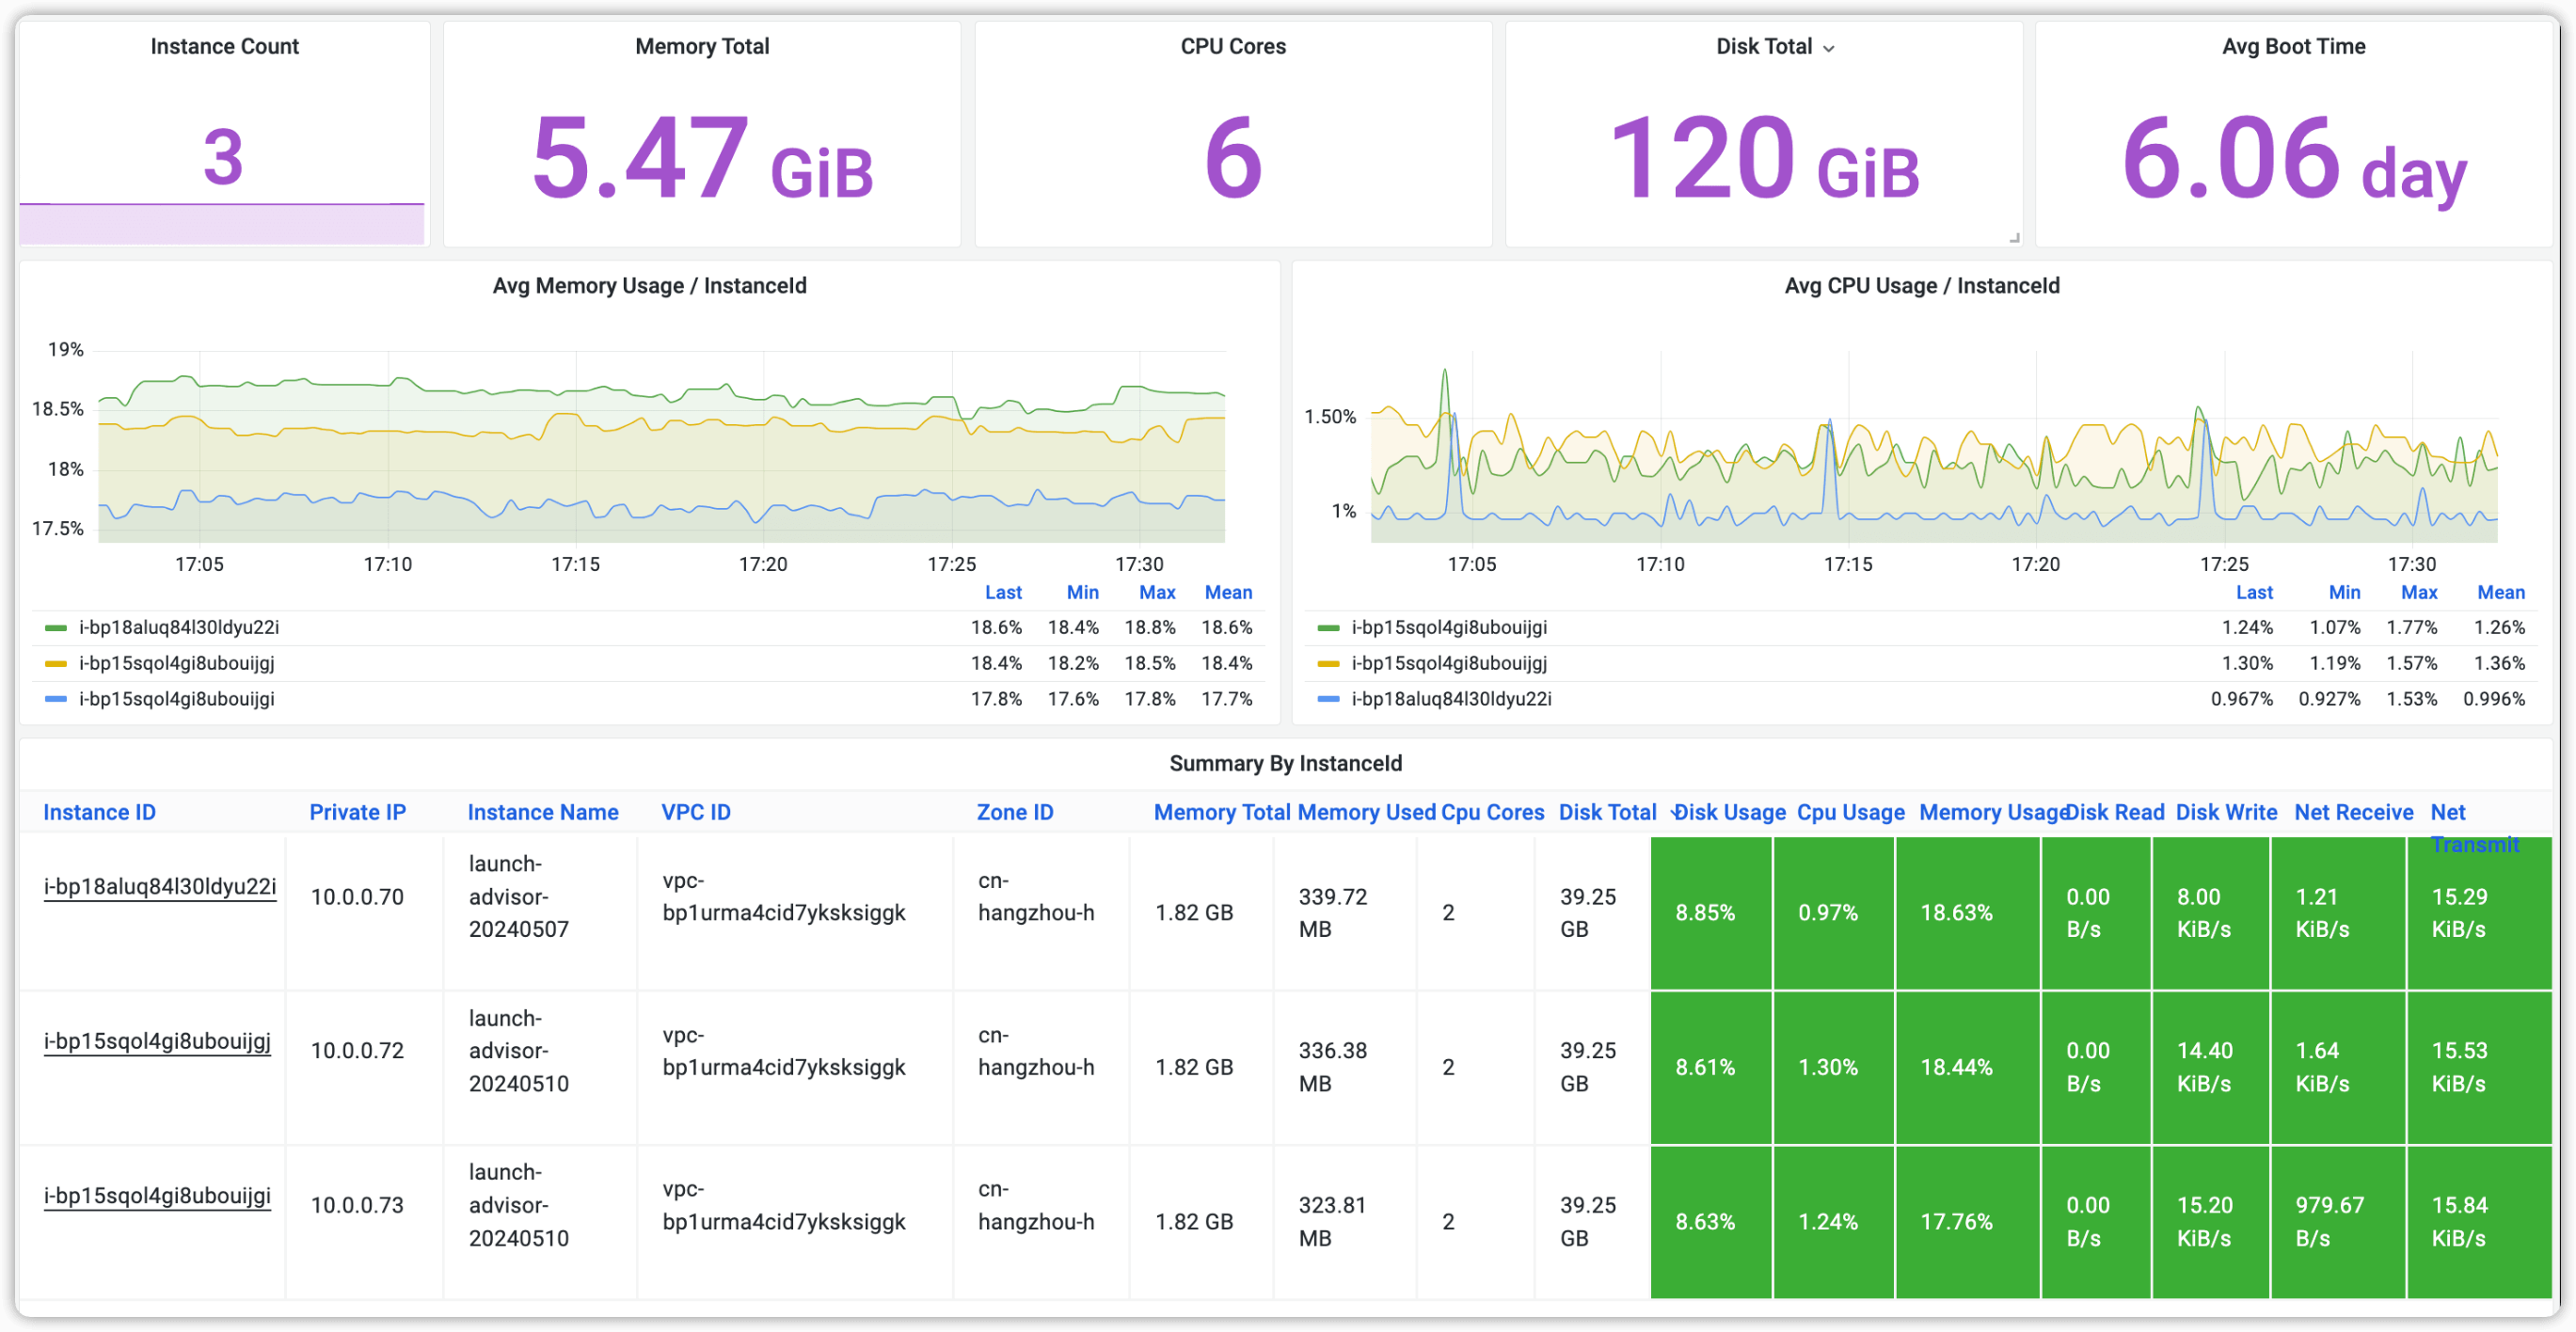Click the 15.84 KiB/s net transmit cell
The image size is (2576, 1332).
[2479, 1223]
